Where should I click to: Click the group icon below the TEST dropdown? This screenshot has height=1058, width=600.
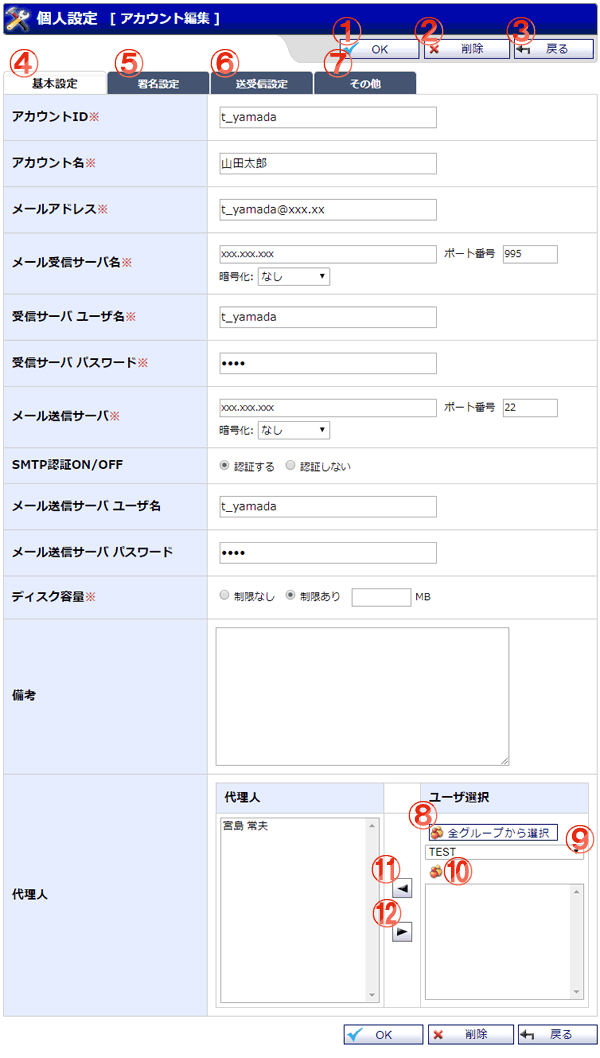[436, 872]
